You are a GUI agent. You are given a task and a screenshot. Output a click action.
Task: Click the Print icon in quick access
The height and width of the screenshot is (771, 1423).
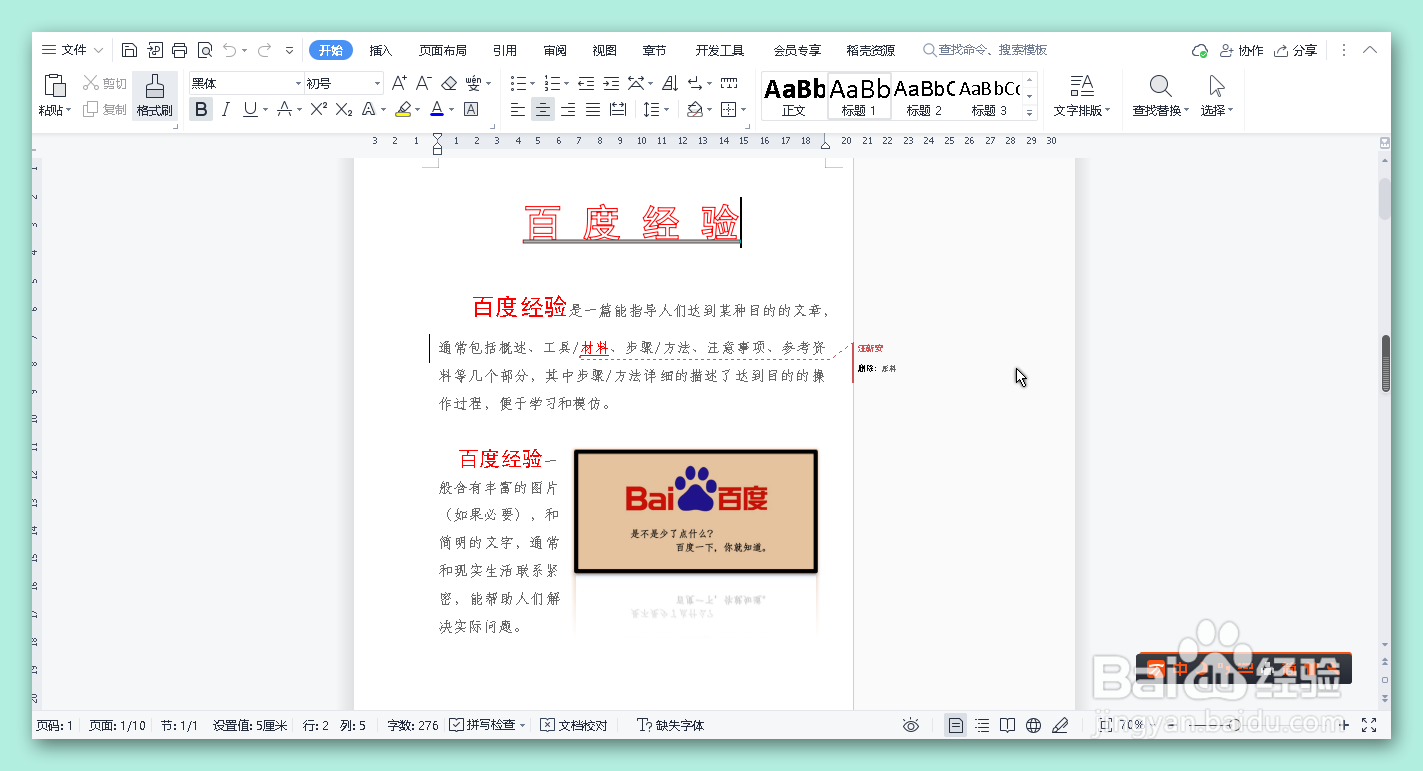pyautogui.click(x=180, y=50)
